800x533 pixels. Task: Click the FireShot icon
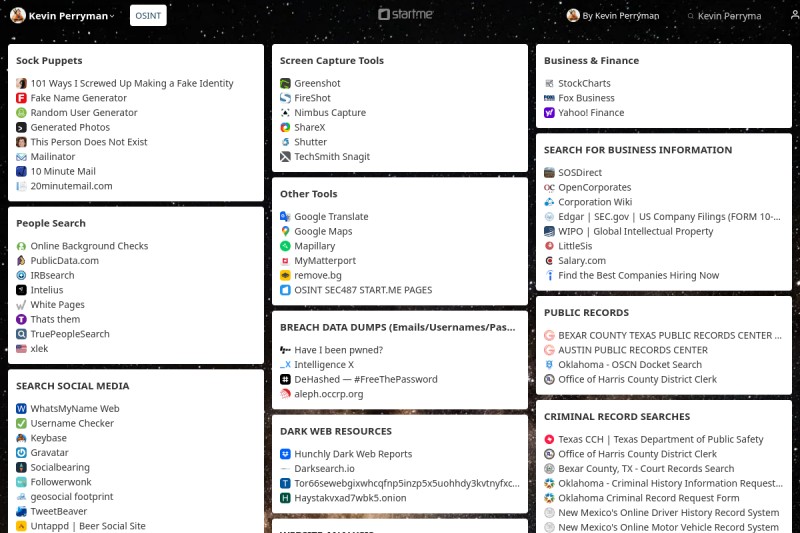[285, 98]
